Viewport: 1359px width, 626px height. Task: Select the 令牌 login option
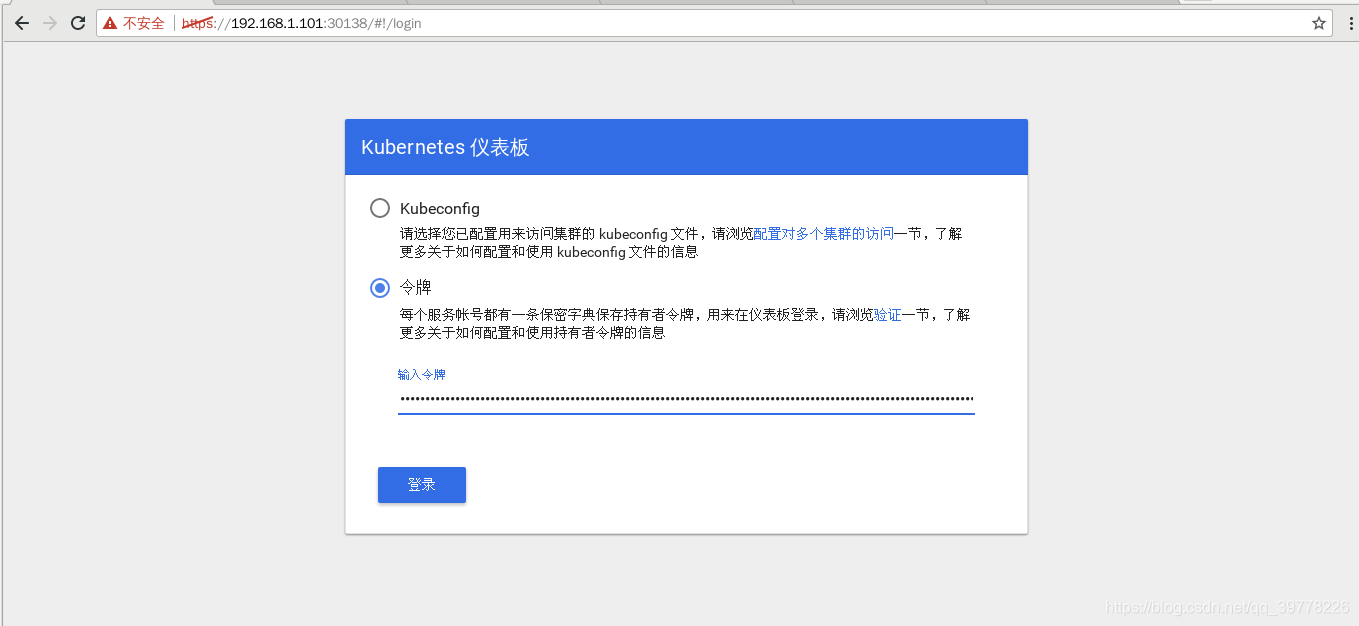click(x=380, y=287)
